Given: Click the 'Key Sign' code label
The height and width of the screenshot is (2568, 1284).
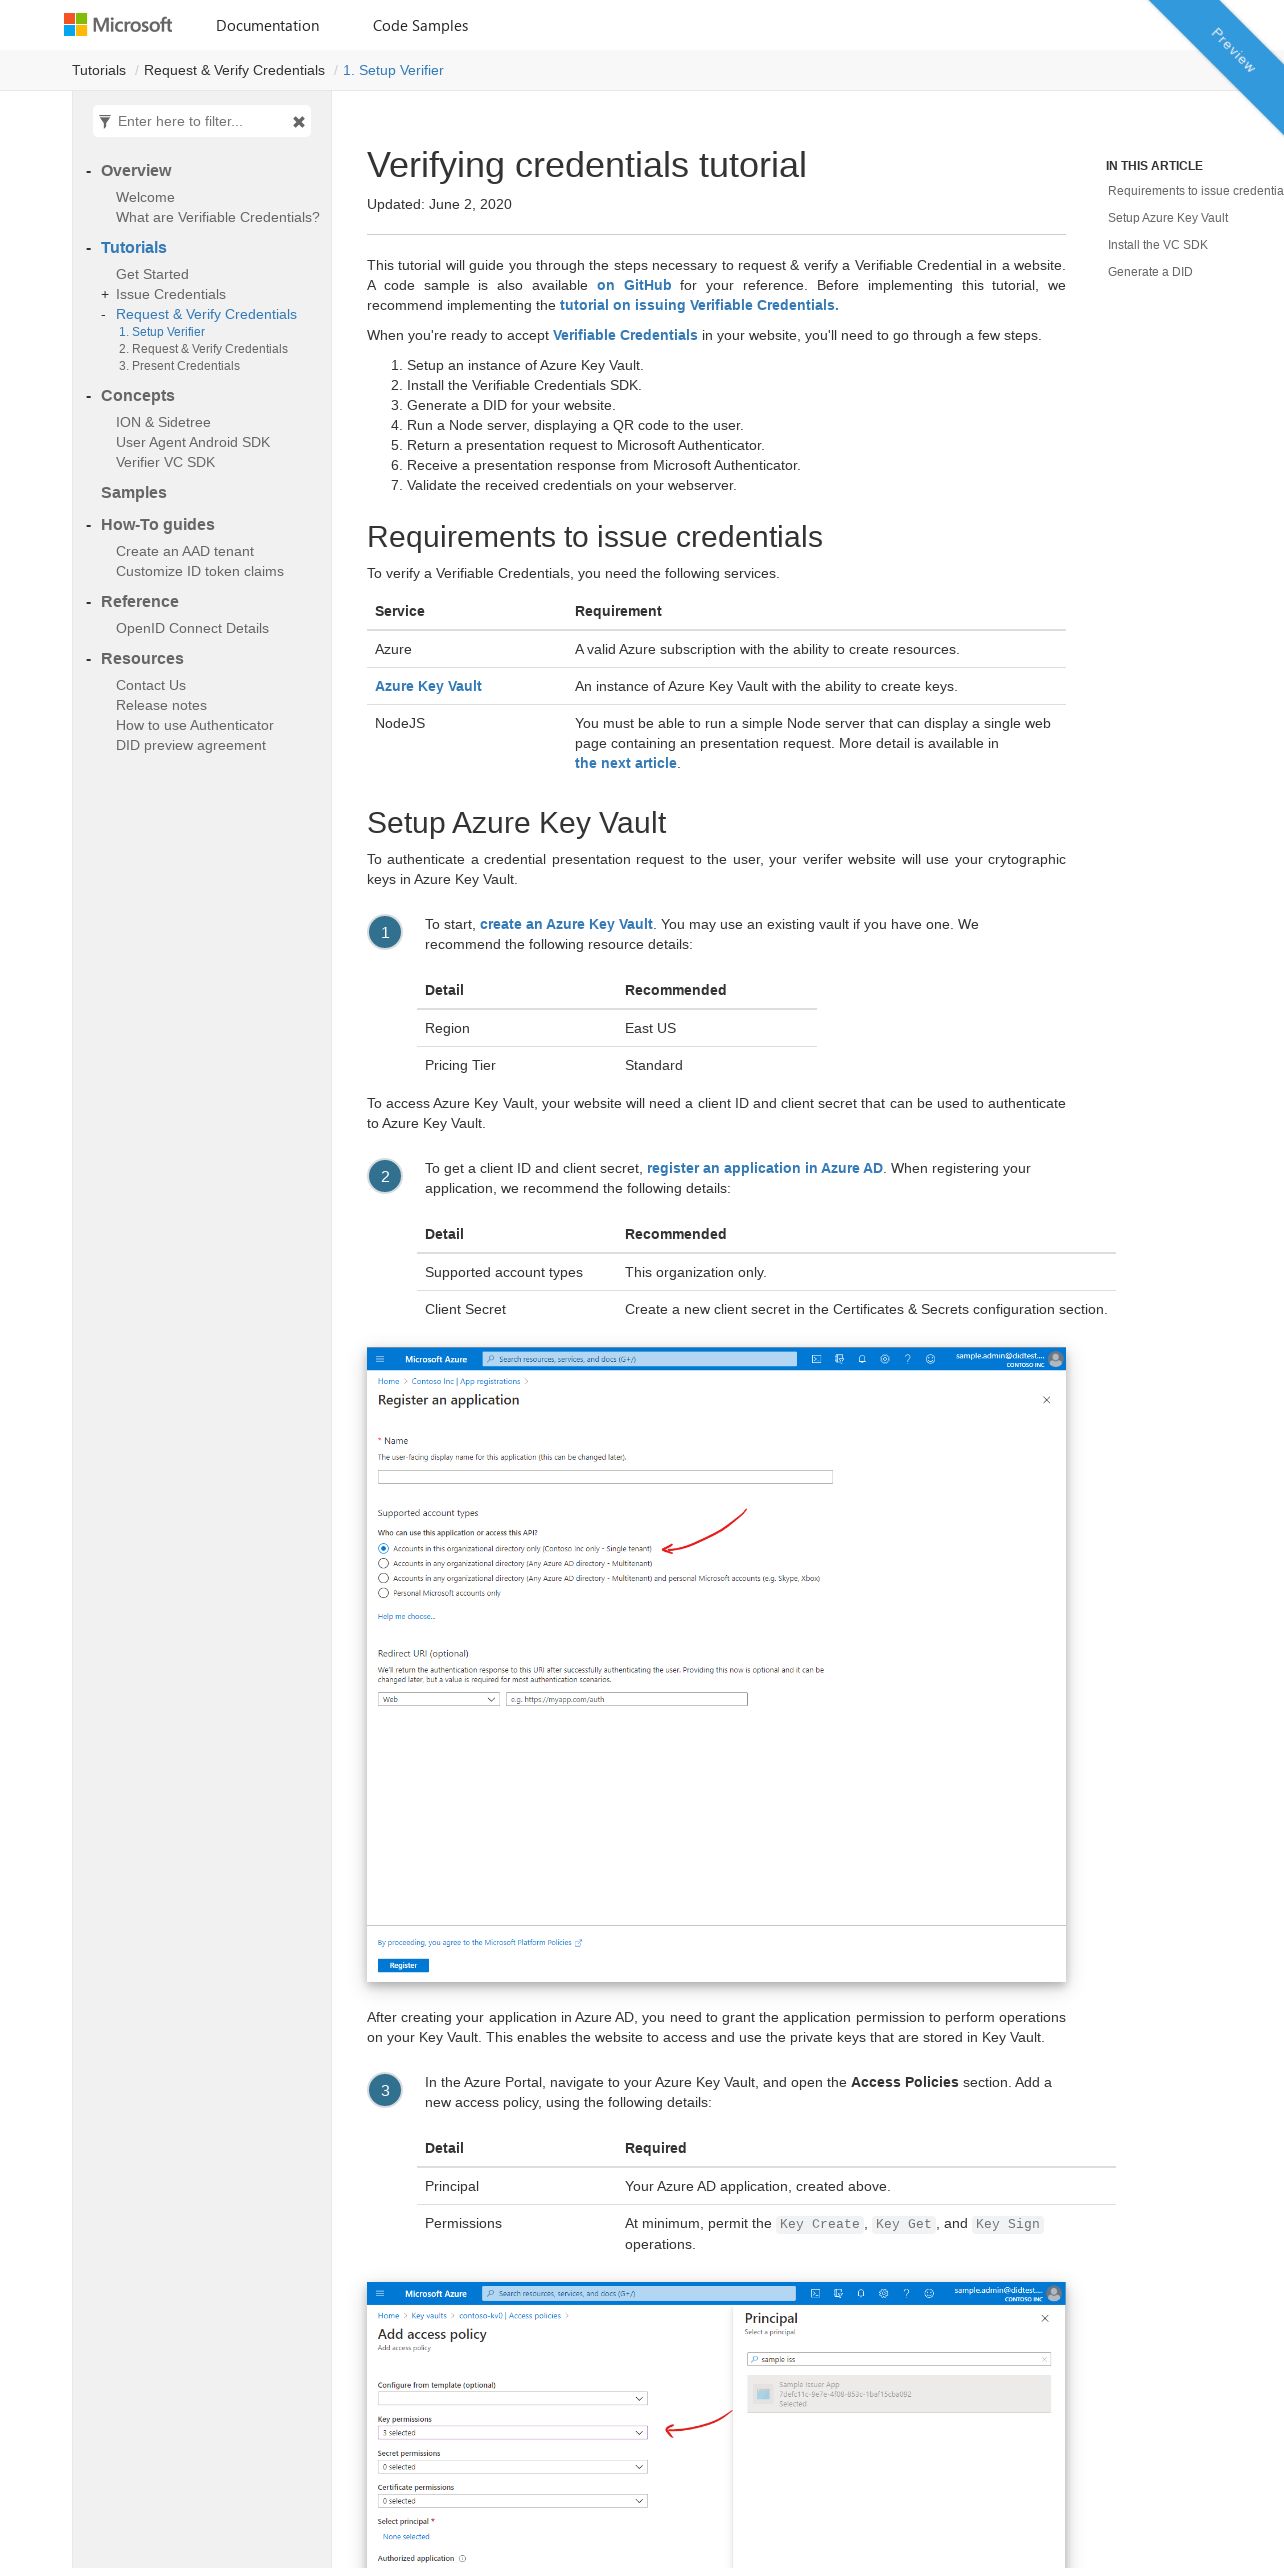Looking at the screenshot, I should click(x=1008, y=2224).
